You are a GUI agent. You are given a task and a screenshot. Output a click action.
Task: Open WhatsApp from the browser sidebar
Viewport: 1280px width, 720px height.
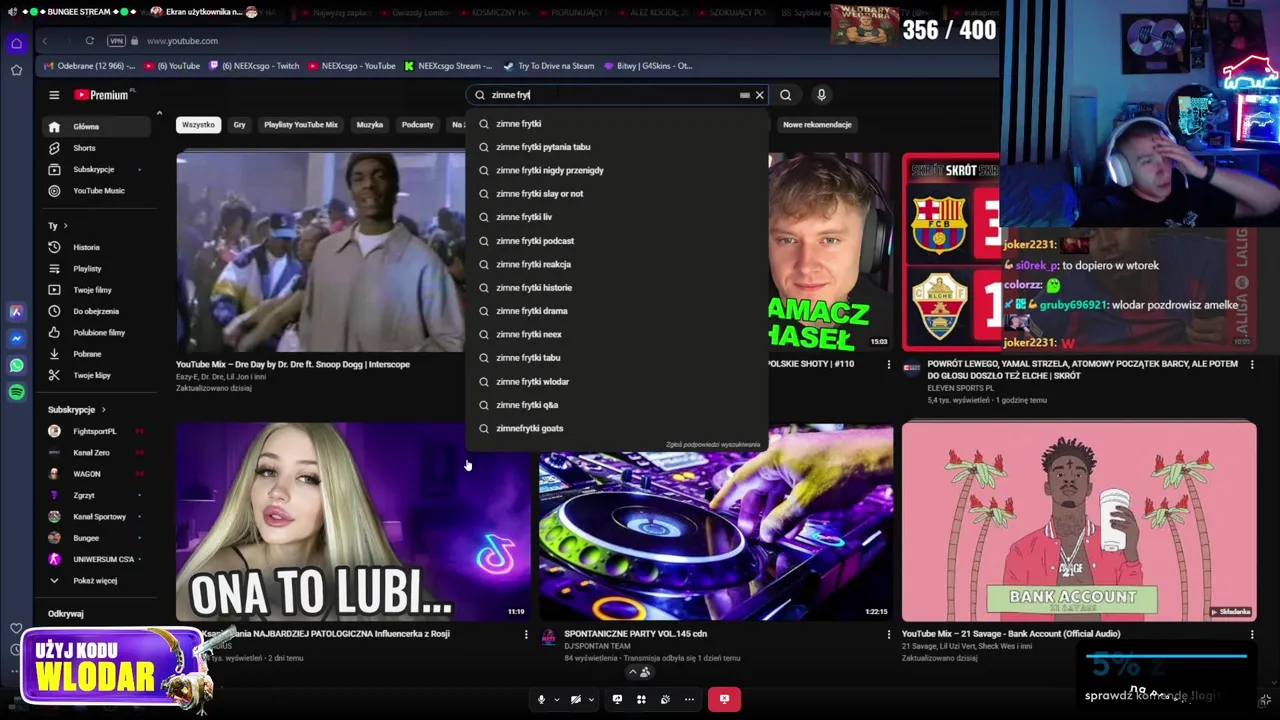[16, 366]
